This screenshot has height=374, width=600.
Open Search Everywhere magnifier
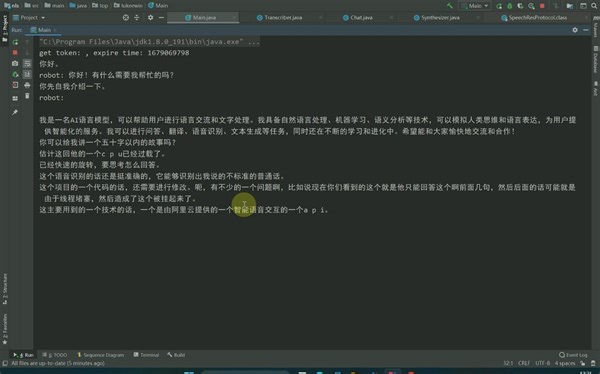pyautogui.click(x=594, y=6)
